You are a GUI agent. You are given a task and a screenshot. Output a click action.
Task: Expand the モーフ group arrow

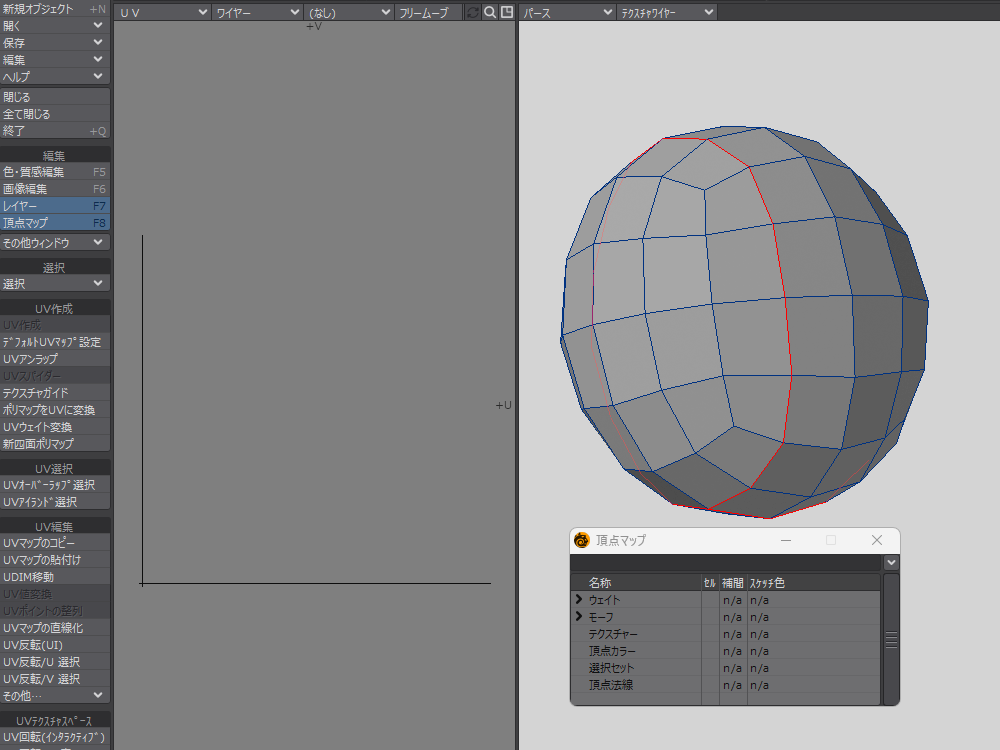tap(578, 617)
